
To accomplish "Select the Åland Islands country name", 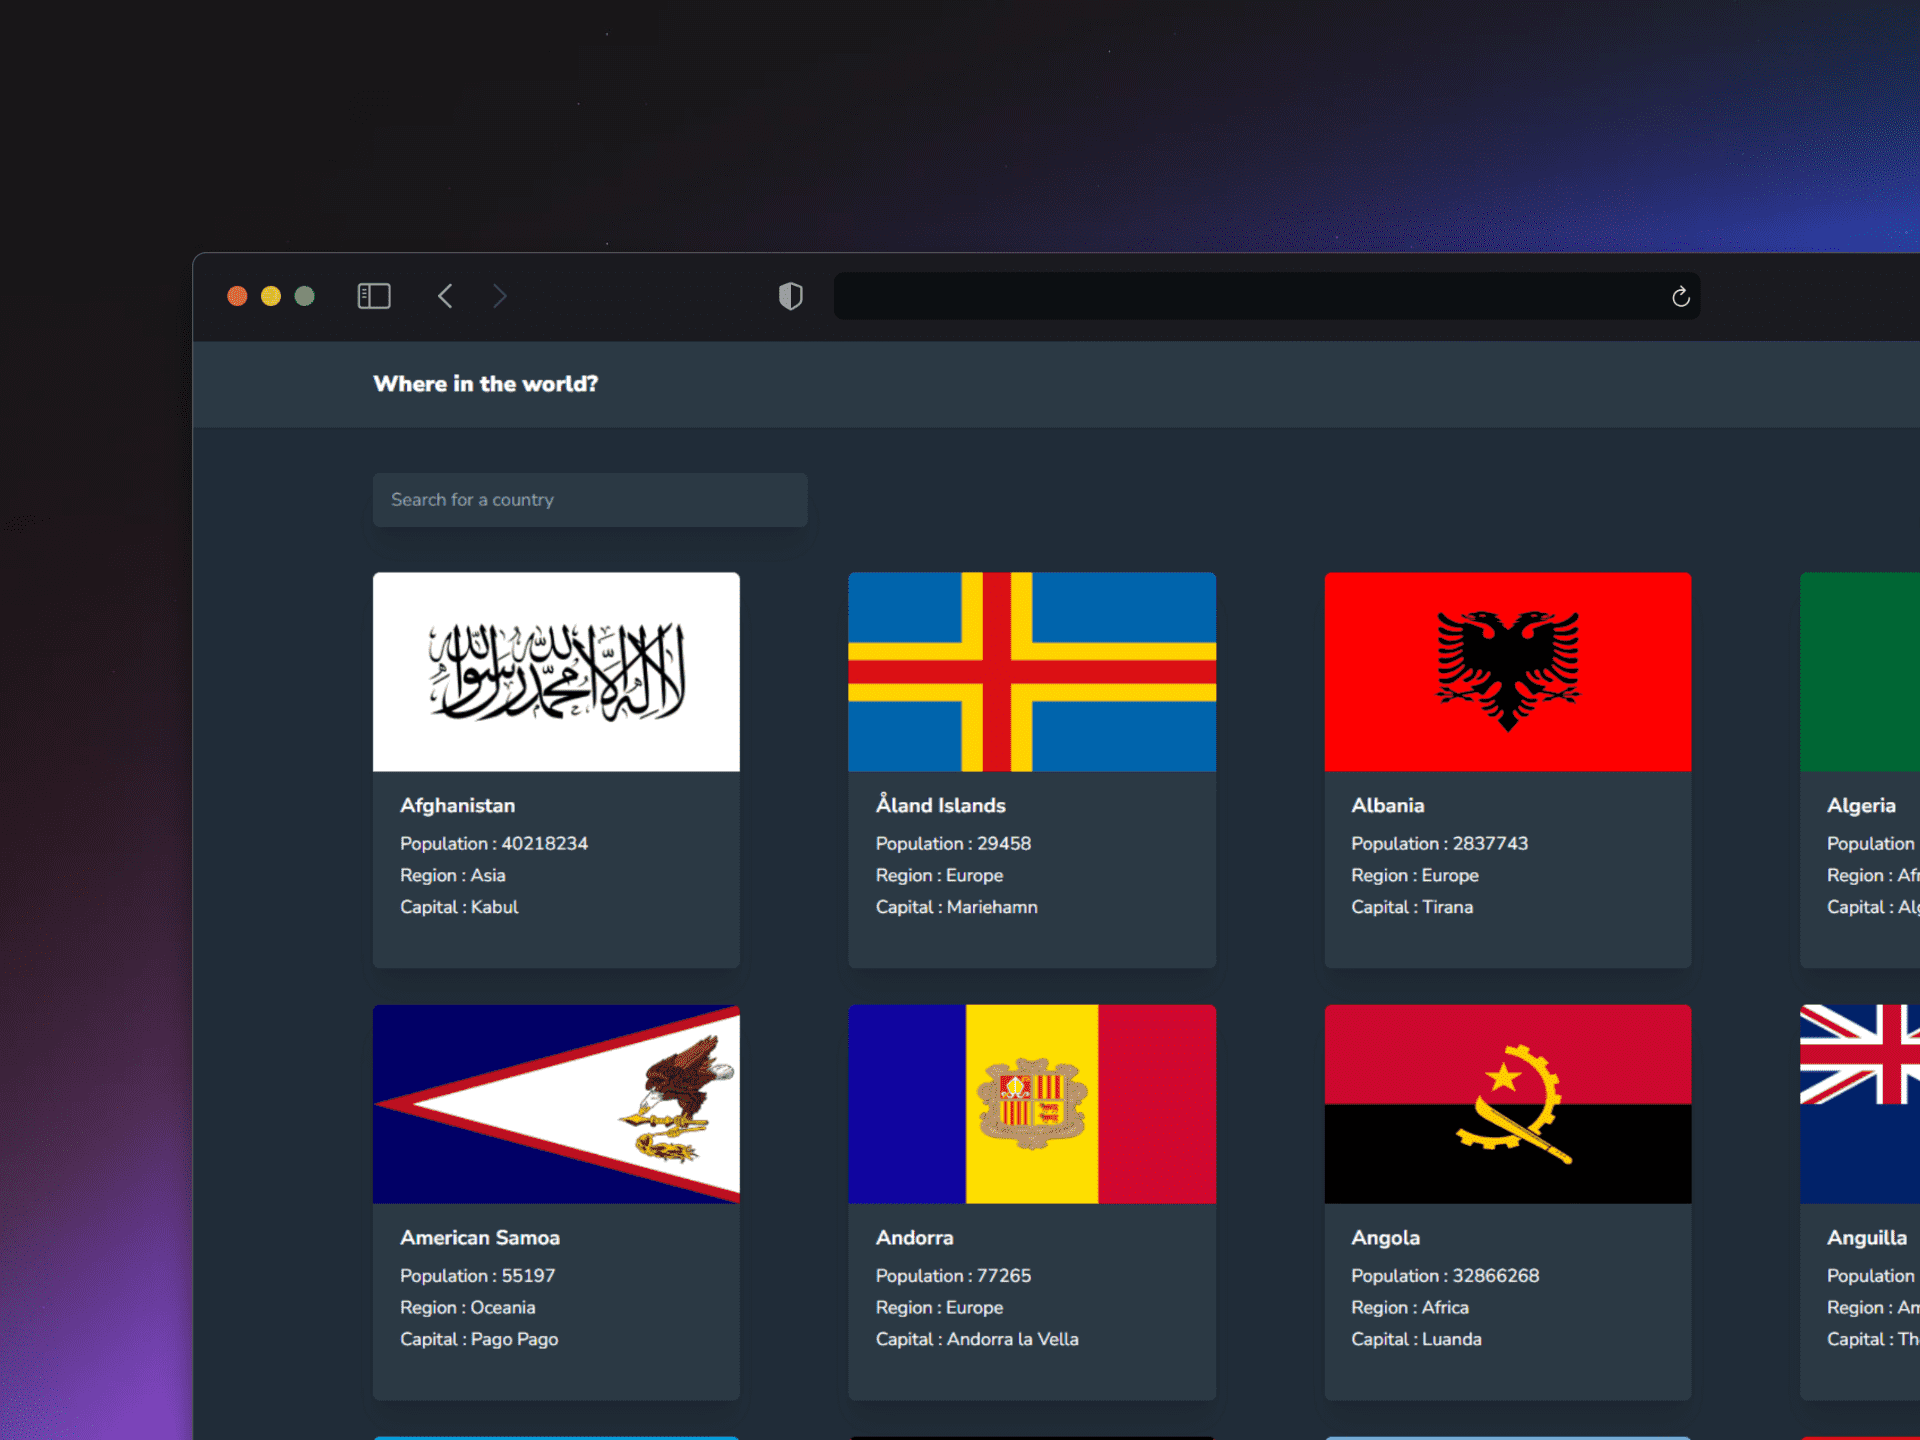I will (941, 804).
